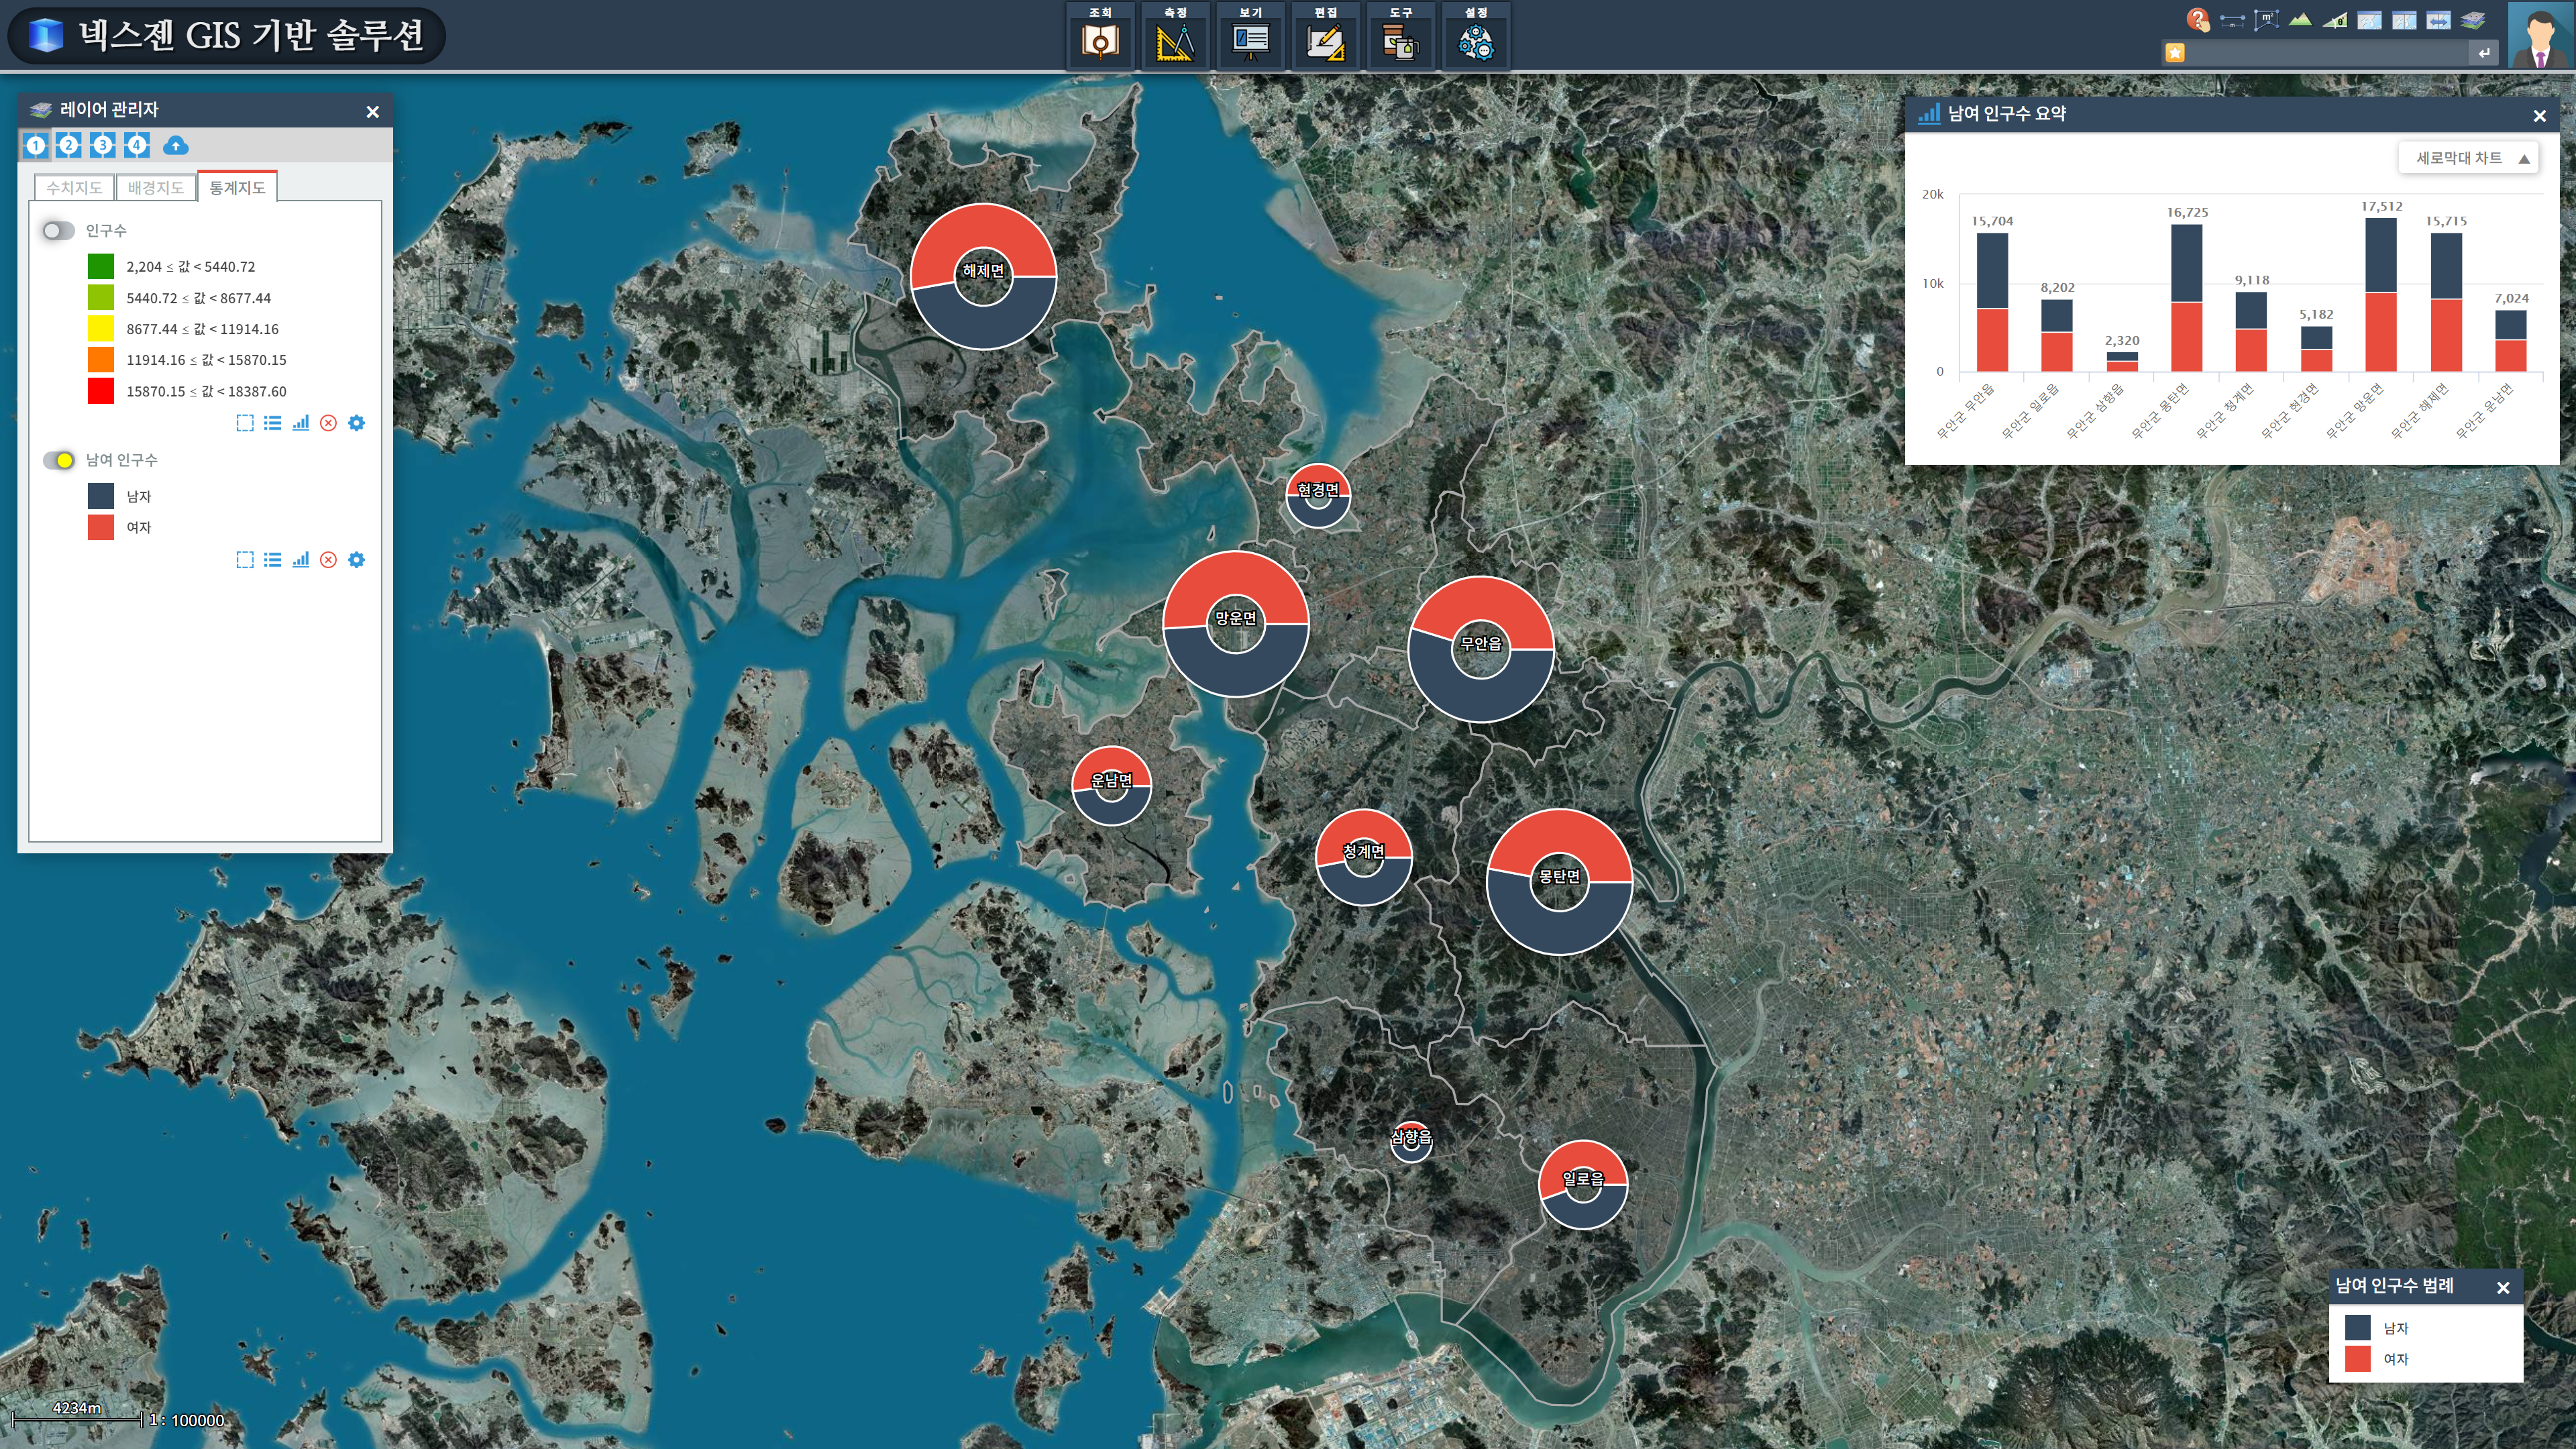
Task: Click the 남자 navy swatch in layer manager
Action: 101,496
